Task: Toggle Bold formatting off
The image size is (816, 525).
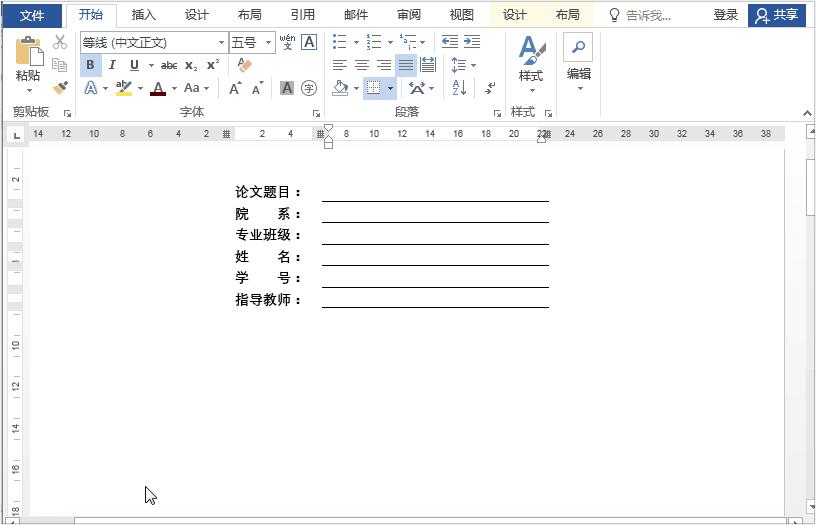Action: coord(90,65)
